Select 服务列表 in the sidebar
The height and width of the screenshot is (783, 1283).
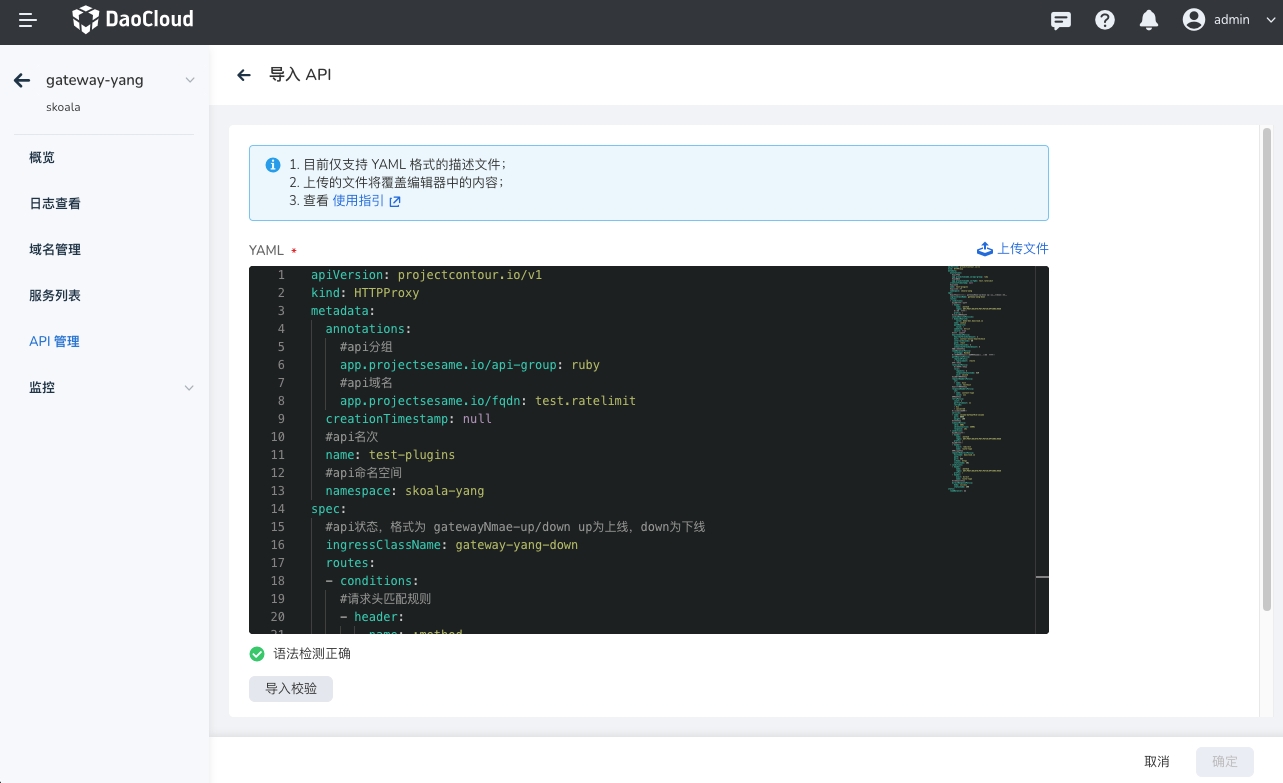pyautogui.click(x=55, y=296)
